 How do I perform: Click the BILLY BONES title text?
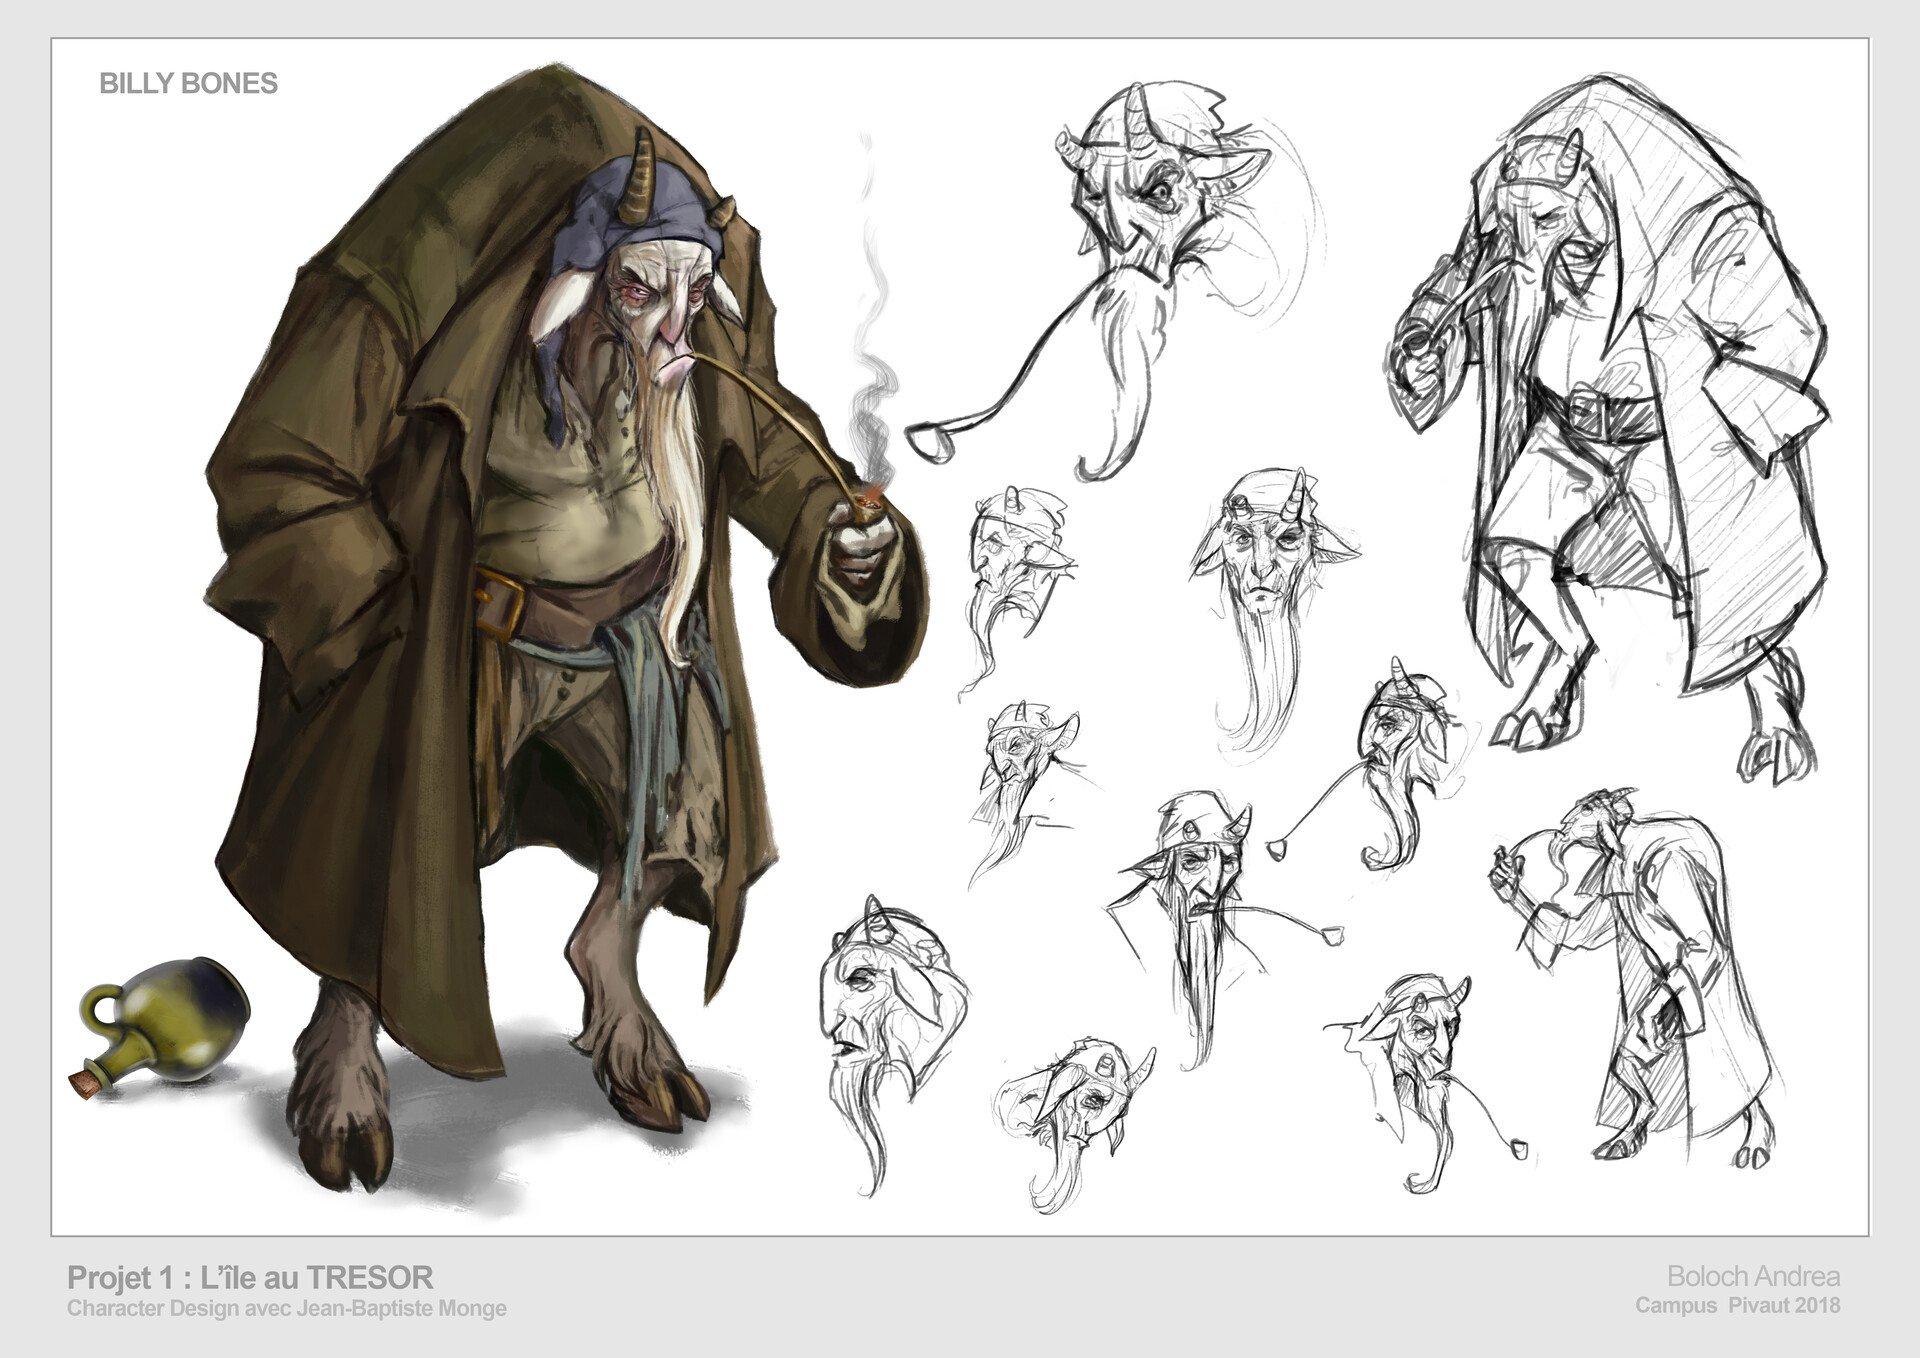pos(188,84)
